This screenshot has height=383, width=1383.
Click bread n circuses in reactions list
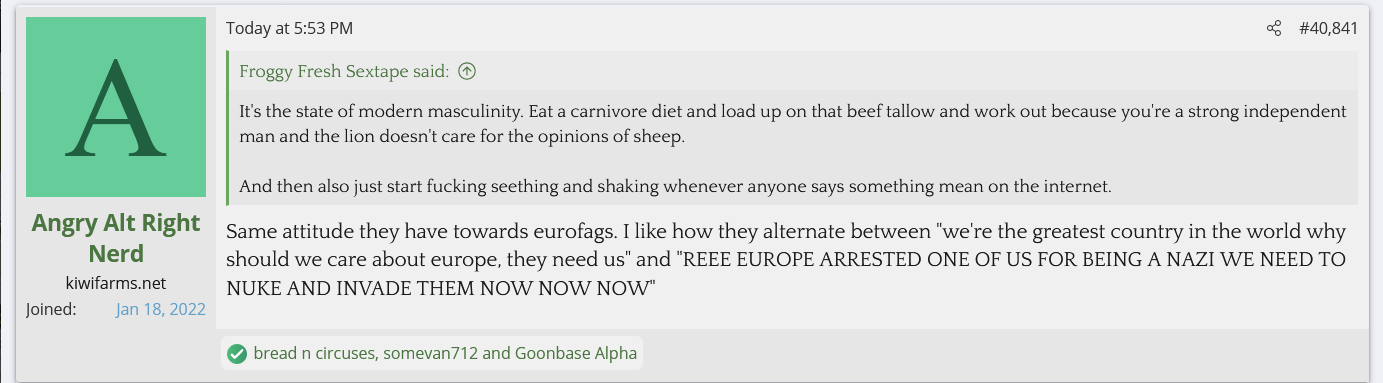tap(315, 353)
